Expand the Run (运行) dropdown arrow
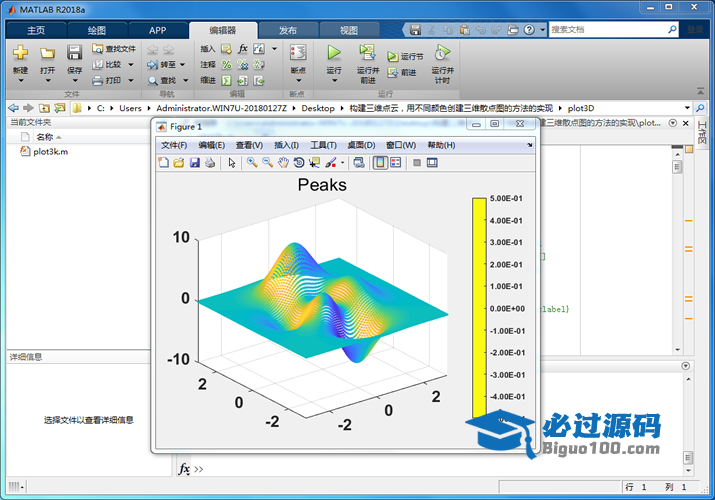715x500 pixels. pos(334,81)
